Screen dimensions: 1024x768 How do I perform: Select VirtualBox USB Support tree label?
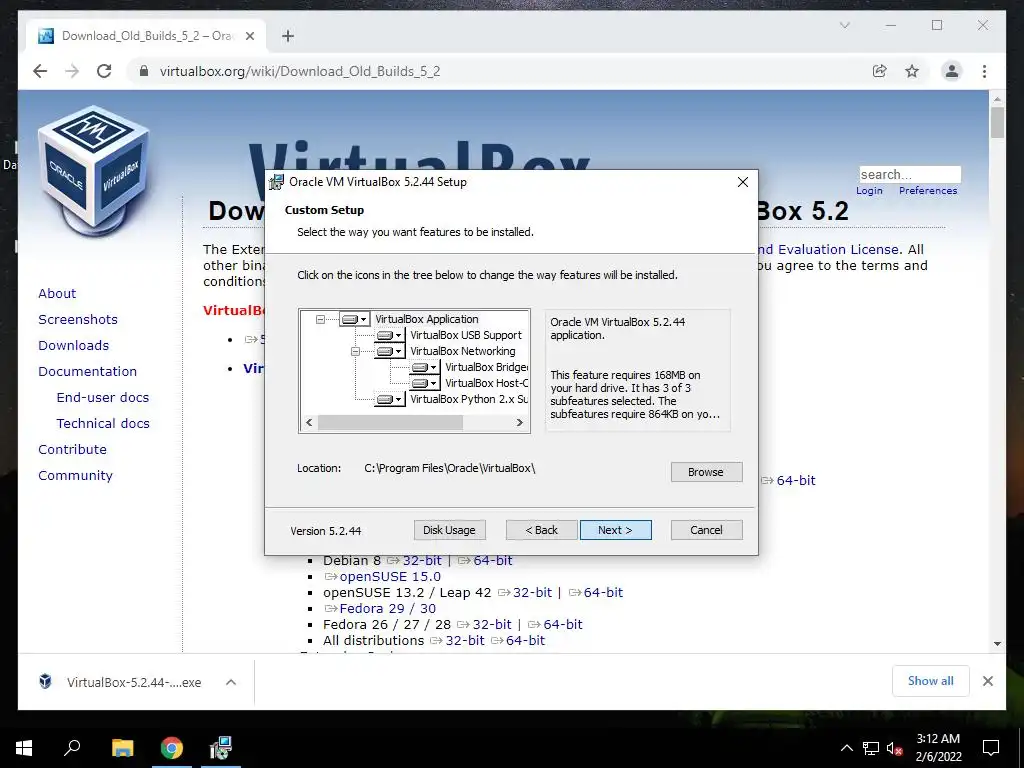(x=466, y=335)
